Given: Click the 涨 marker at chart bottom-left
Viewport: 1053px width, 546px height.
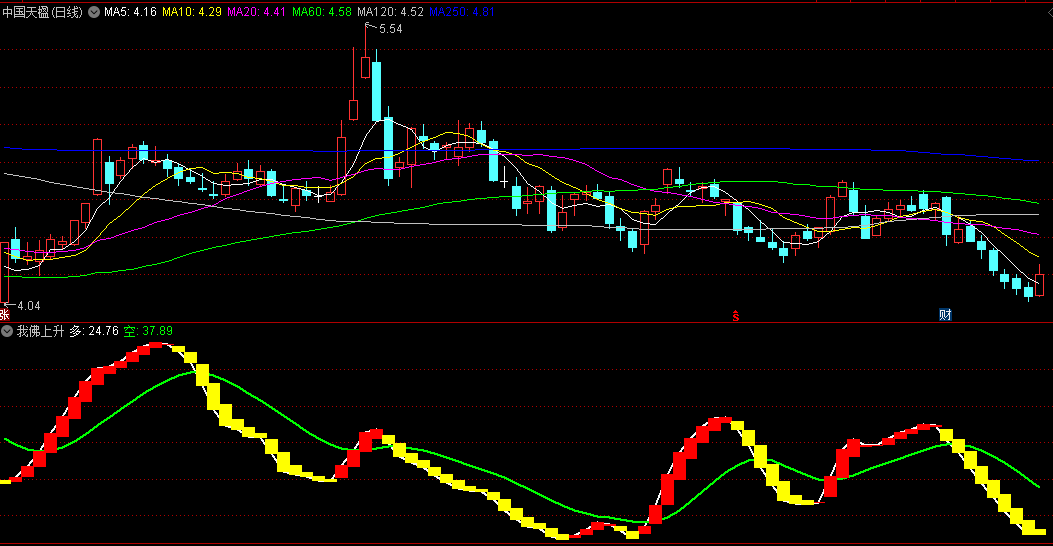Looking at the screenshot, I should click(x=5, y=315).
